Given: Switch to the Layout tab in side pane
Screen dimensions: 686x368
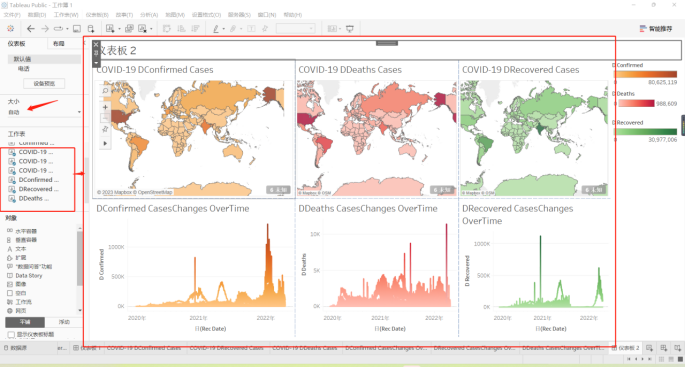Looking at the screenshot, I should click(x=59, y=44).
